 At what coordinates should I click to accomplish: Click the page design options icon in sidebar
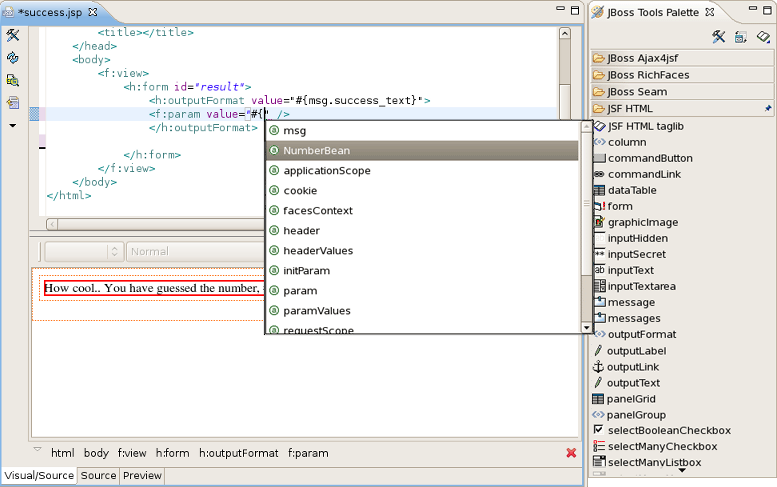(x=12, y=80)
